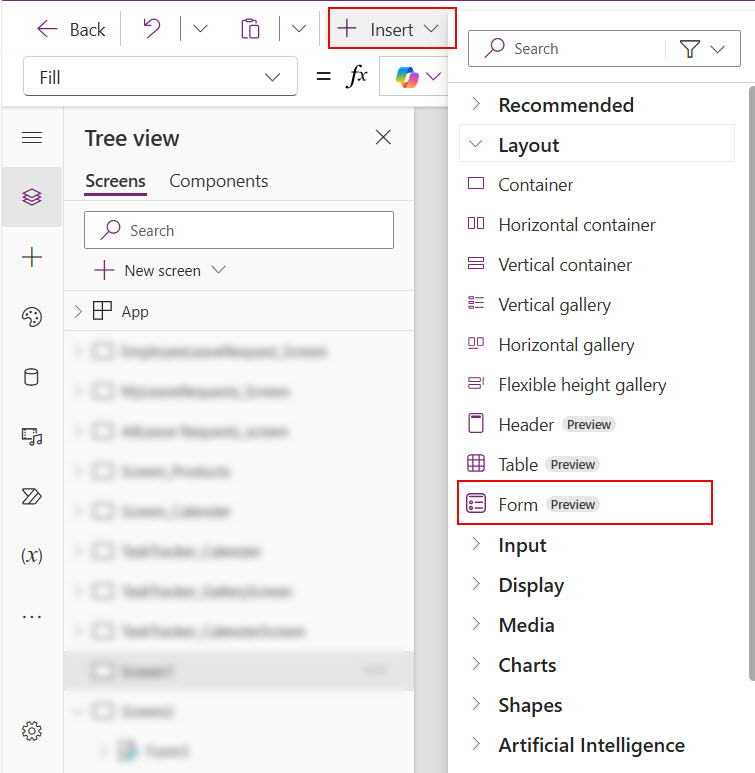
Task: Click the Tree view search box
Action: pos(239,230)
